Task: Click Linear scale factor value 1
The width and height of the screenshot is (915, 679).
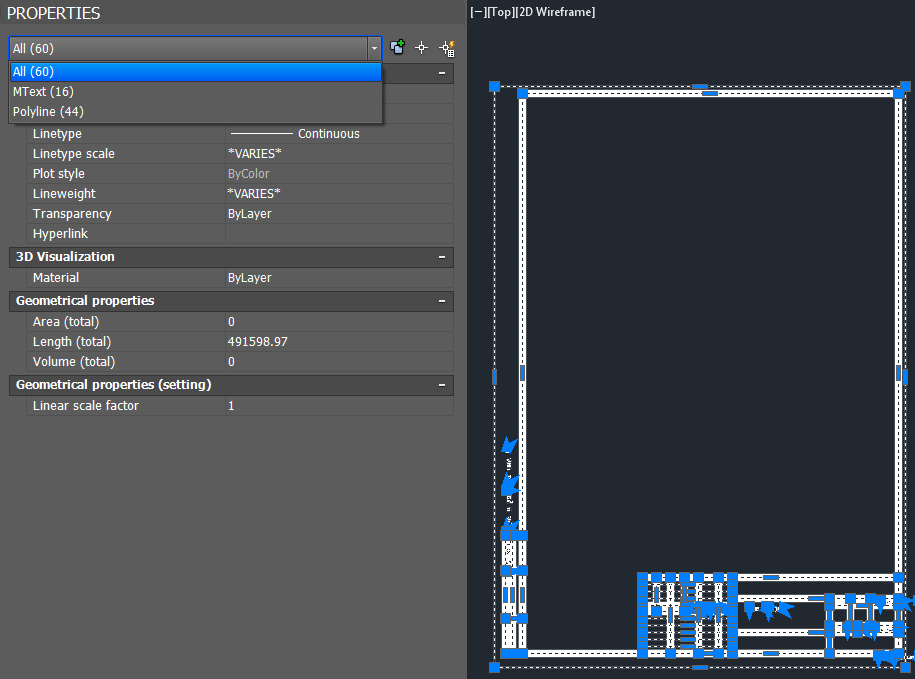Action: [339, 405]
